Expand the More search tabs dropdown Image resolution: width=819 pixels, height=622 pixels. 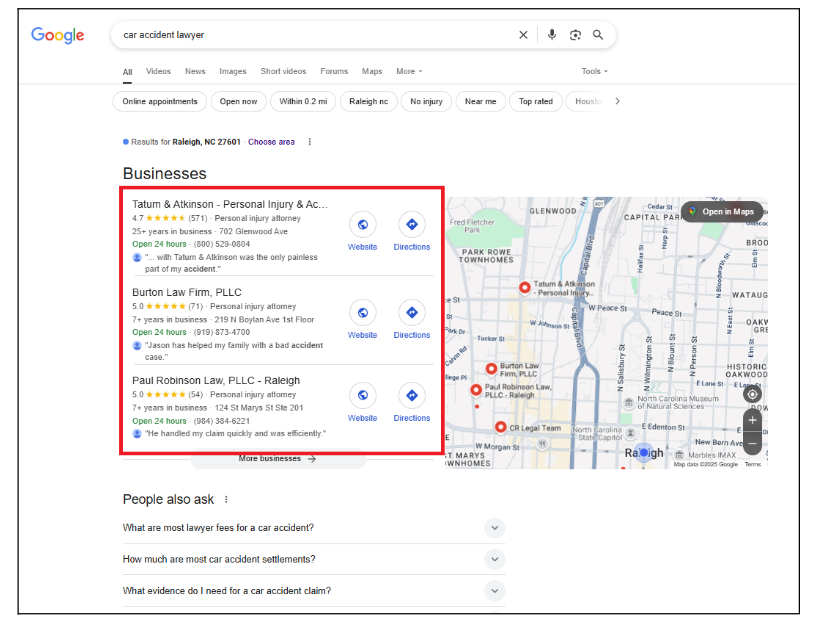coord(409,72)
